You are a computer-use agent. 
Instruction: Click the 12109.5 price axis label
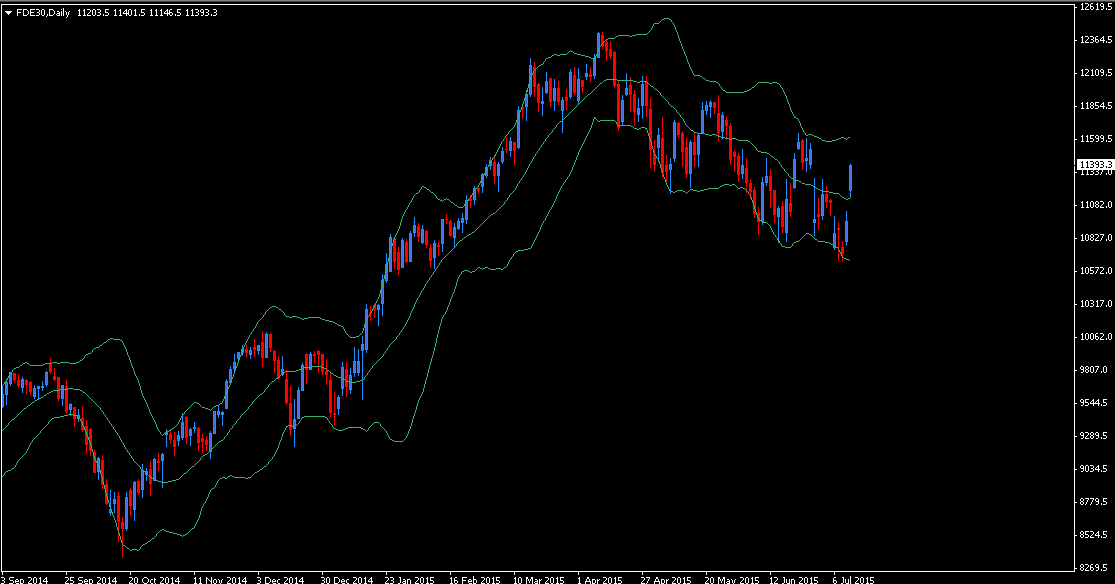[x=1095, y=73]
